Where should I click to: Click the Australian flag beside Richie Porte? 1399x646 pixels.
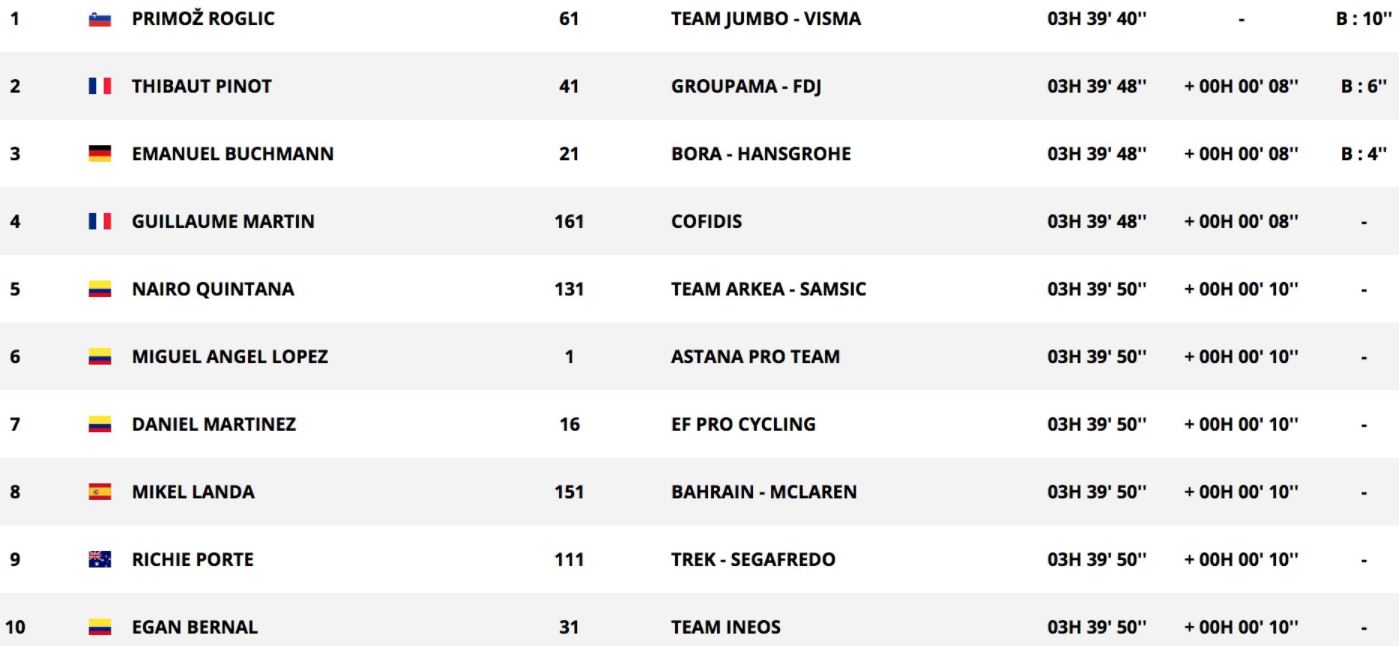coord(99,560)
